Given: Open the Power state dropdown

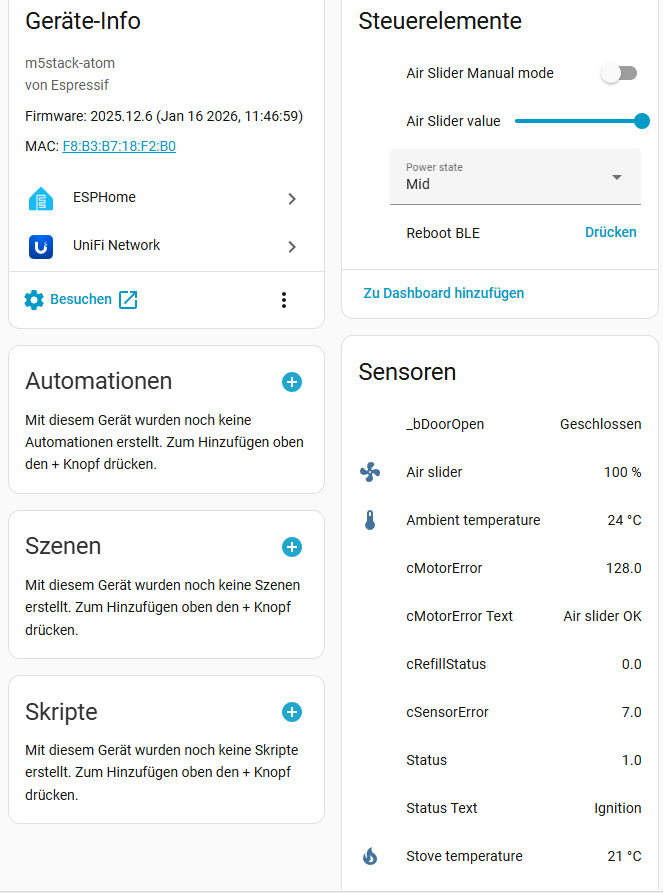Looking at the screenshot, I should point(515,177).
